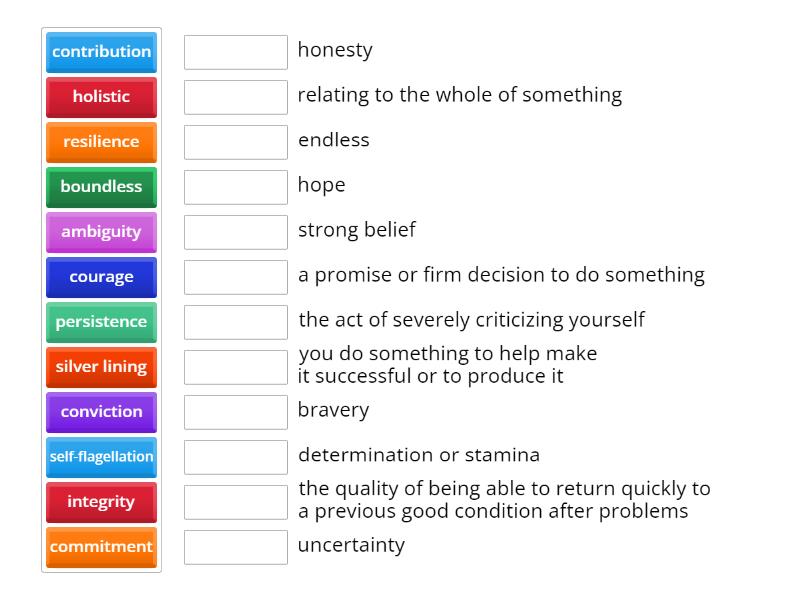800x600 pixels.
Task: Pick the boundless word tile
Action: pos(101,187)
